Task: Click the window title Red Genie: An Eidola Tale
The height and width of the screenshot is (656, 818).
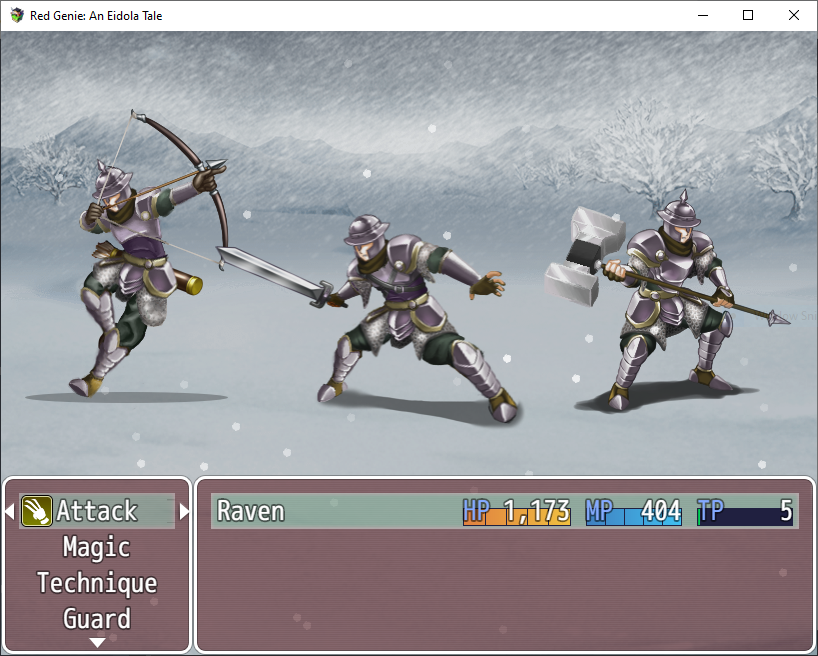Action: click(x=96, y=16)
